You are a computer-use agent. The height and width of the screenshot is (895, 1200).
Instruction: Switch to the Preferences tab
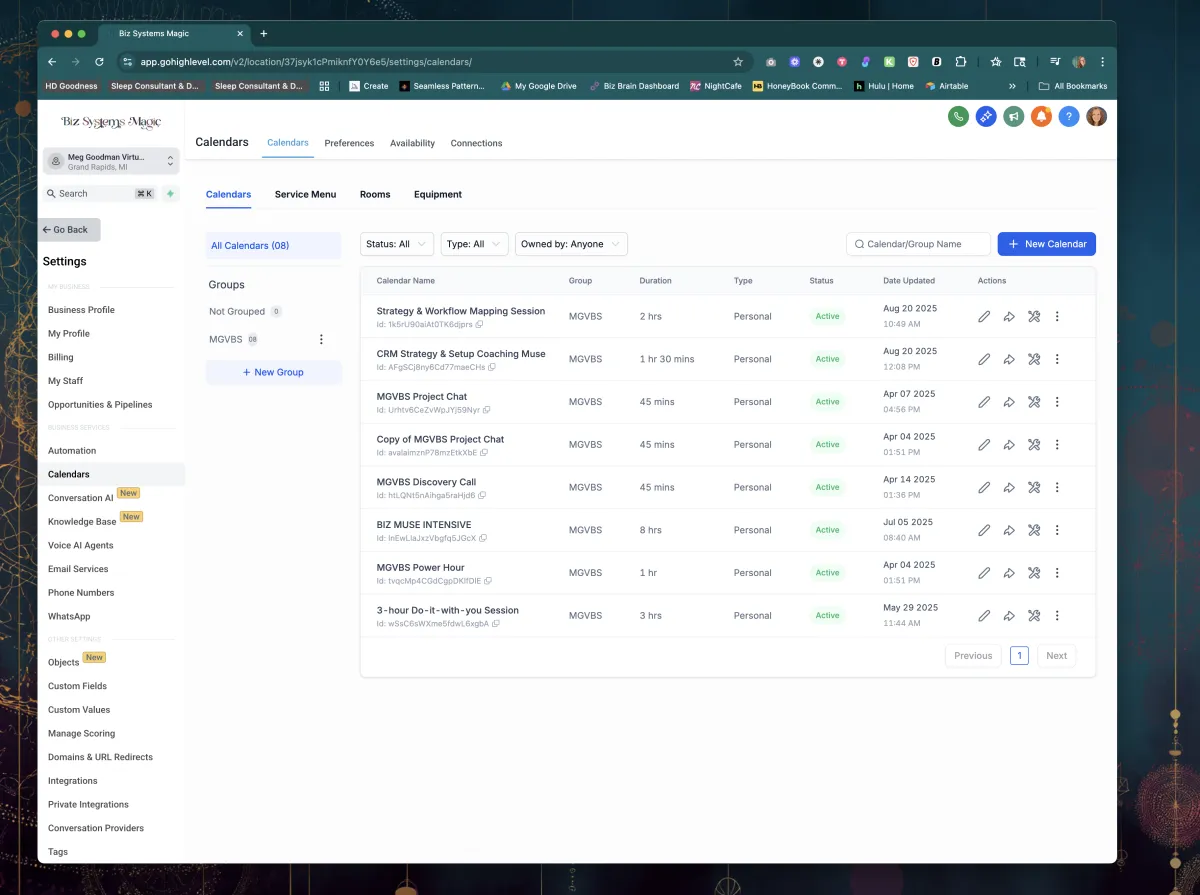349,143
